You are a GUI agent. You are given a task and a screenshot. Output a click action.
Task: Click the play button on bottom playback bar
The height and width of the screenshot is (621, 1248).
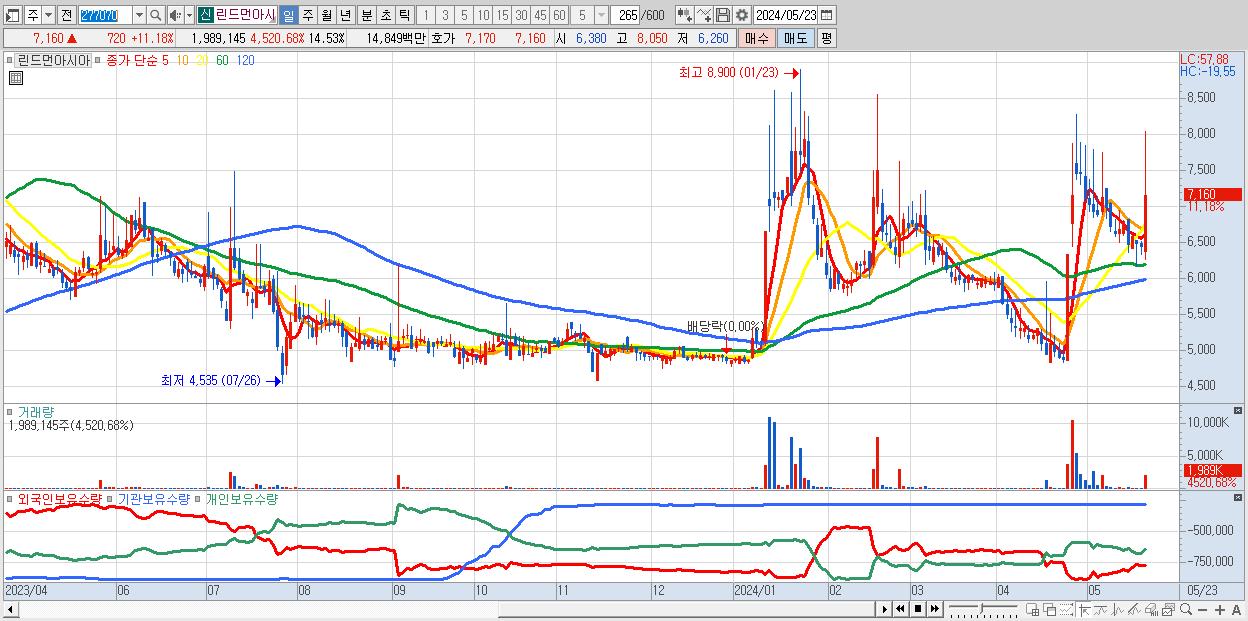click(x=884, y=609)
